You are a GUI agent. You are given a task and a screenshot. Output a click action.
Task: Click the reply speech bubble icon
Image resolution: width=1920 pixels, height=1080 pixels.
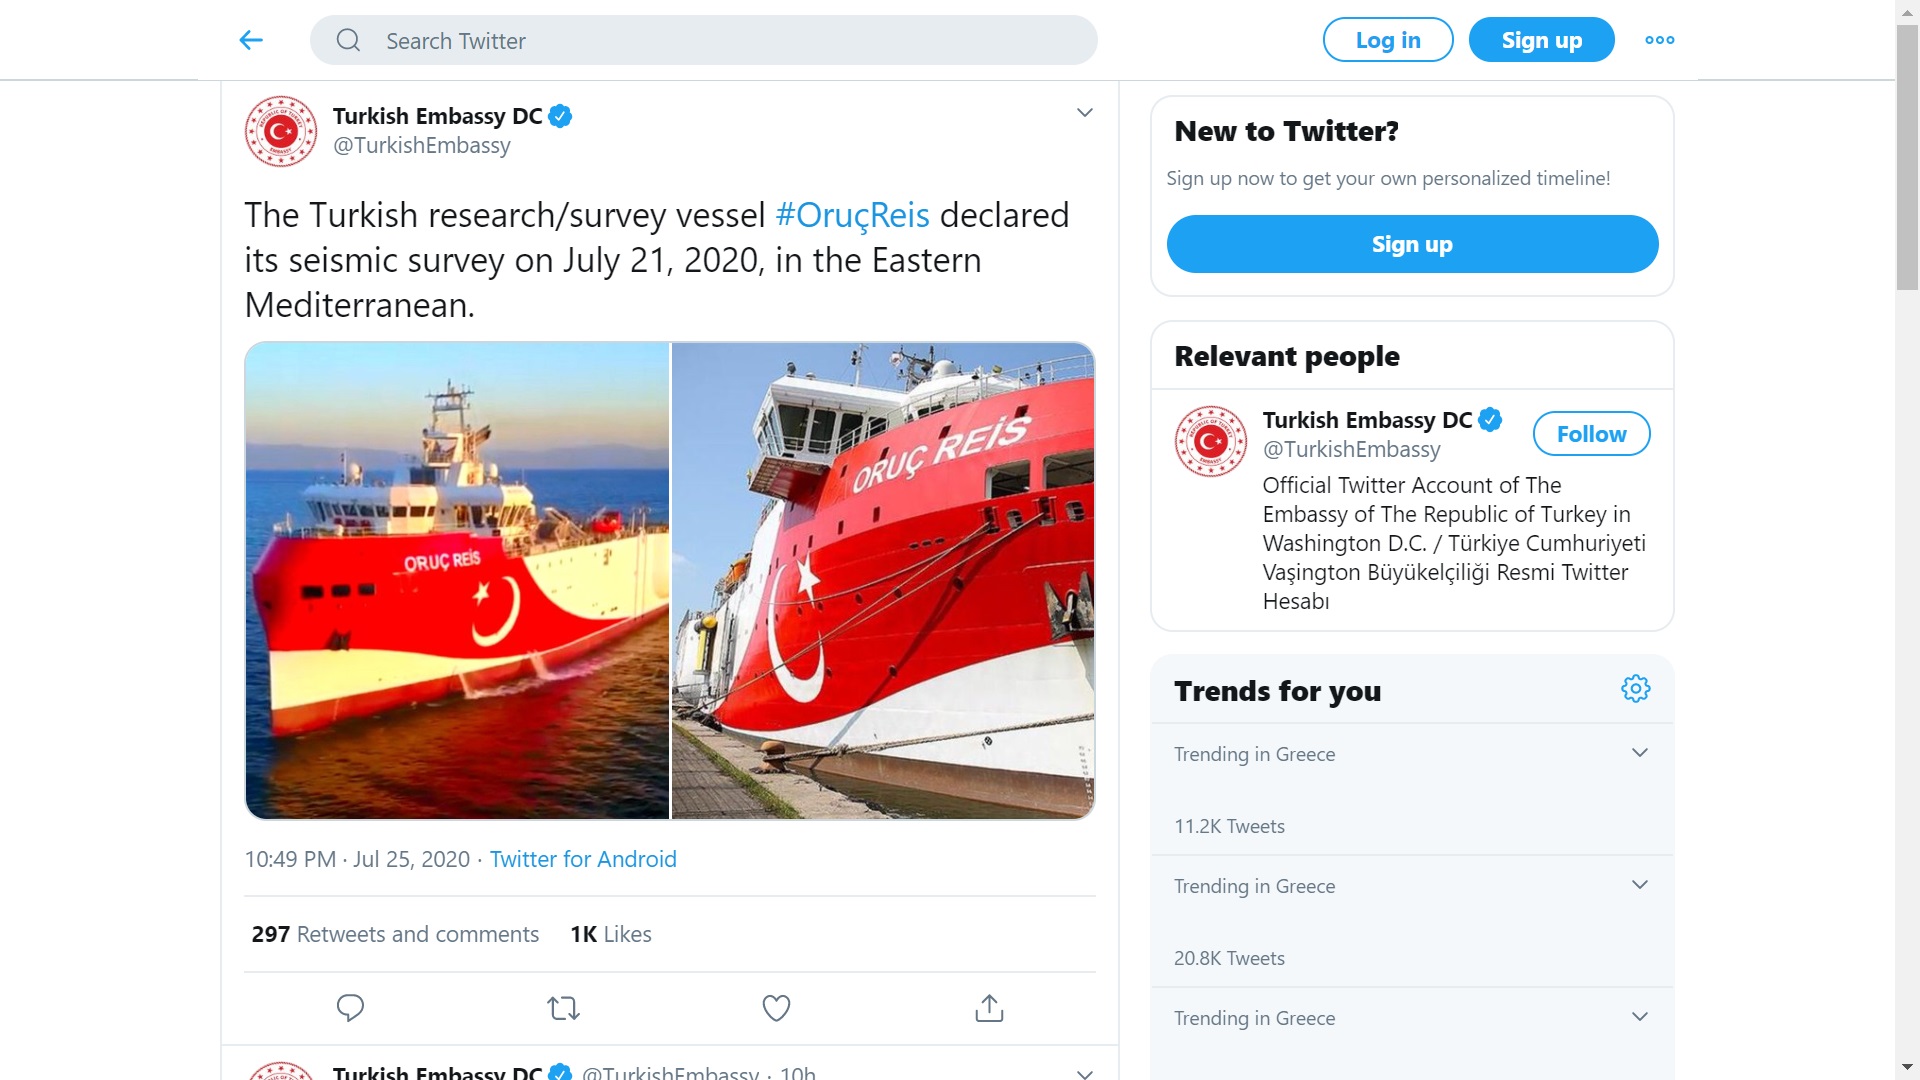pos(350,1008)
